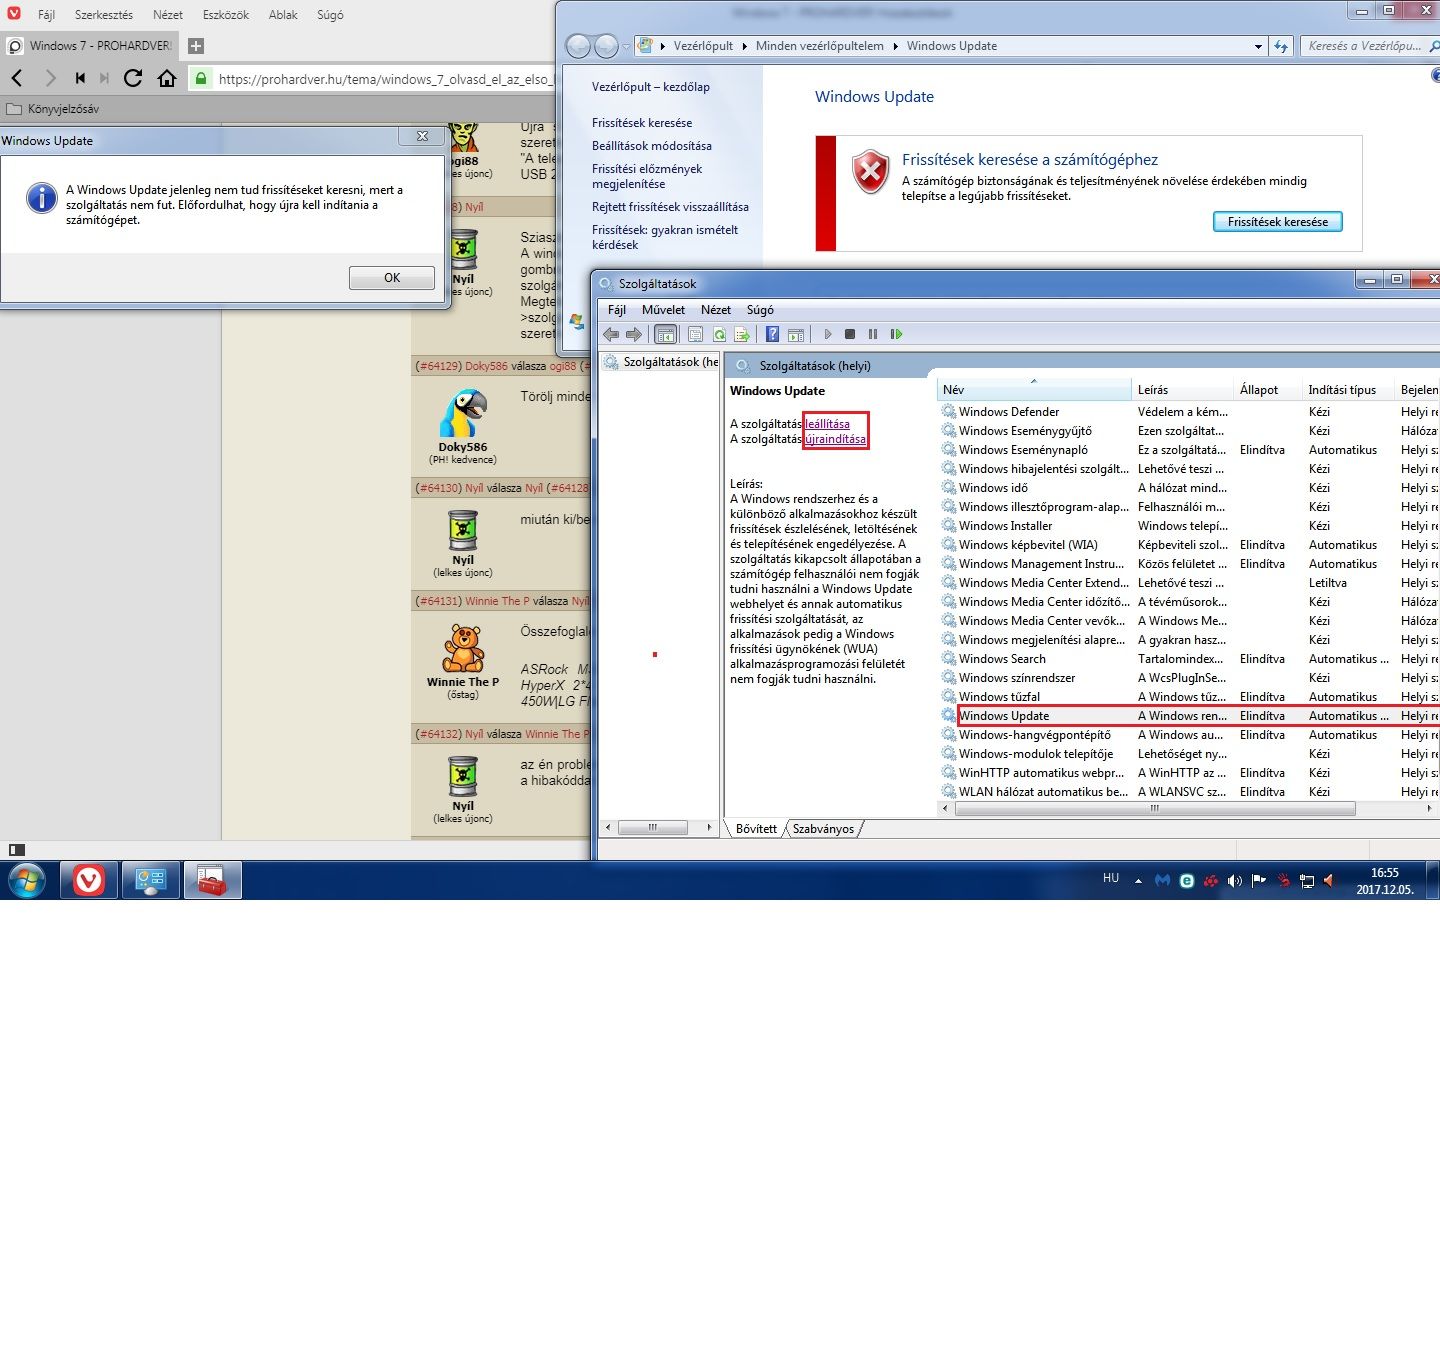Click the újraindítása service link
Viewport: 1440px width, 1354px height.
point(836,439)
